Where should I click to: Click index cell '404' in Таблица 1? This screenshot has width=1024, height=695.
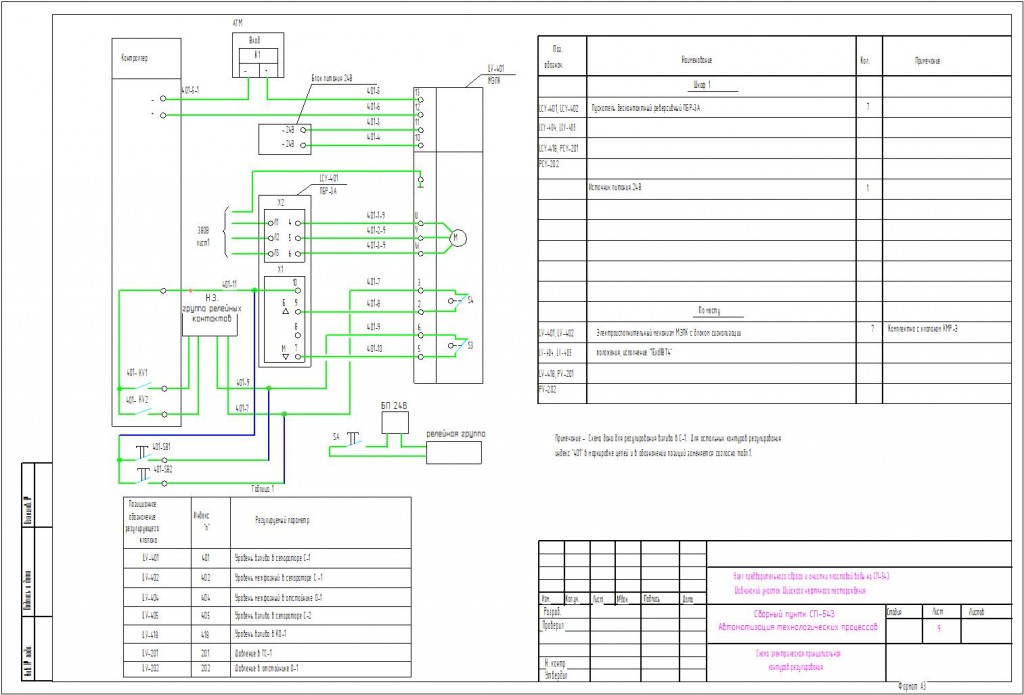tap(206, 598)
